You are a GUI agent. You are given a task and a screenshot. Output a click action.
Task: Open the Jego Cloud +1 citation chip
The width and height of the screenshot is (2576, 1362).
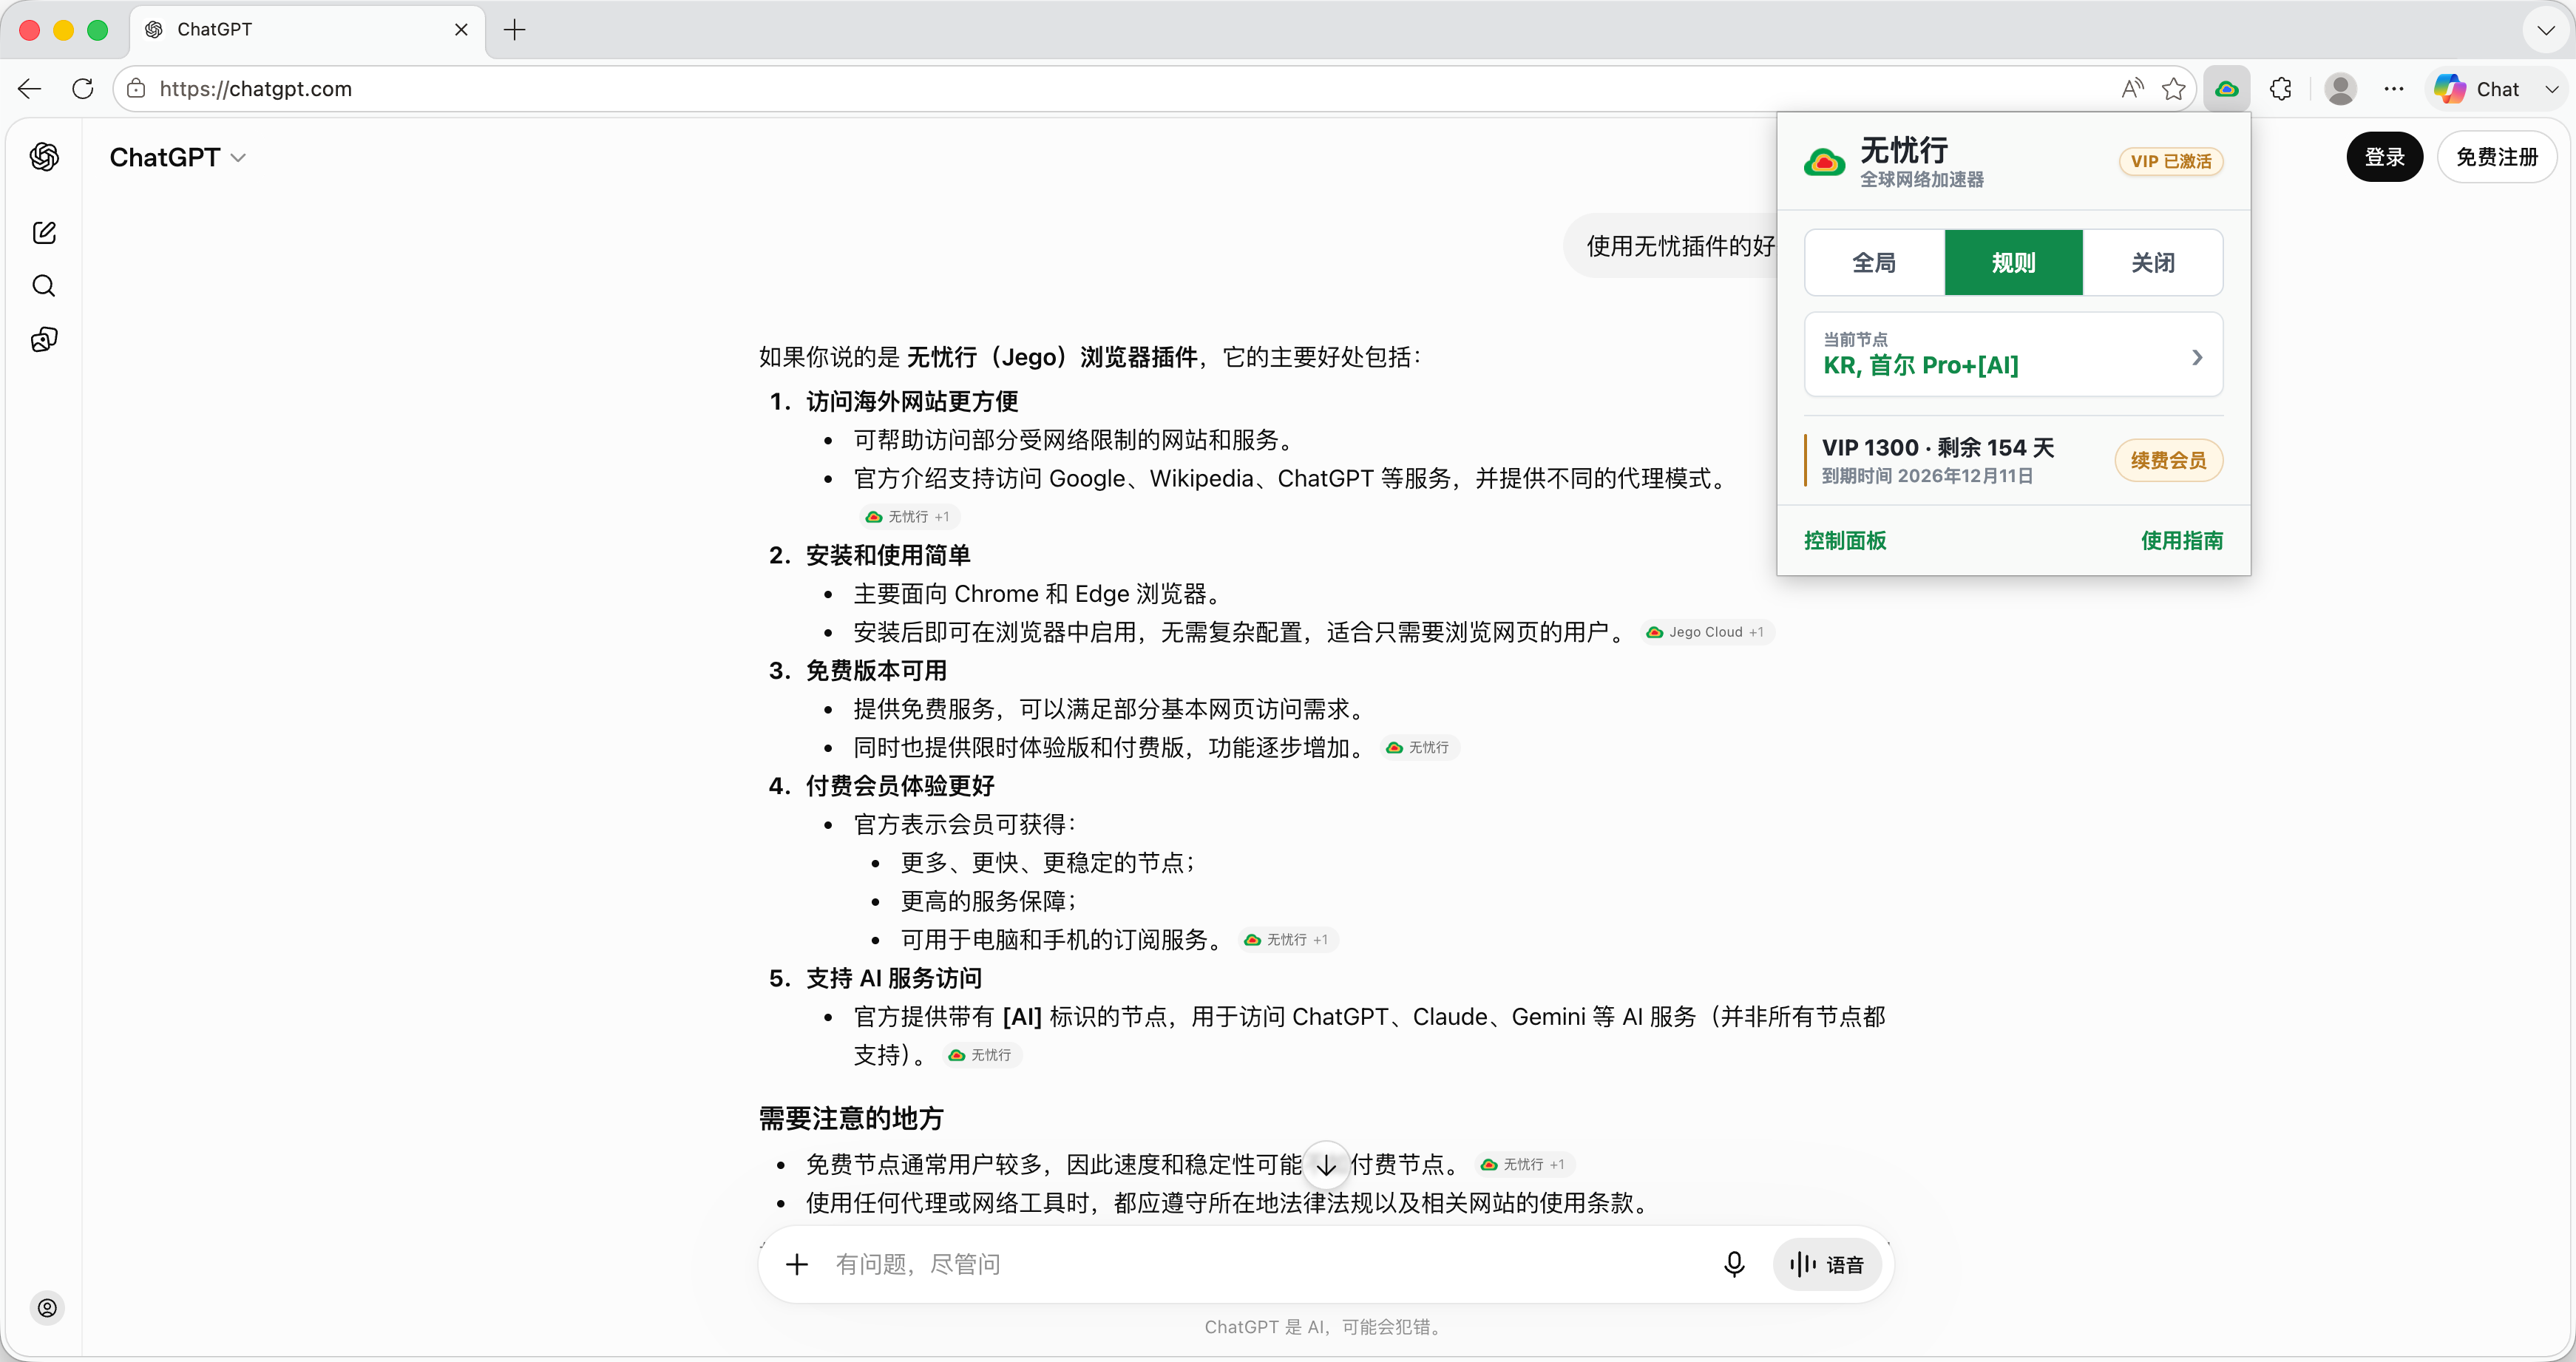[1706, 632]
